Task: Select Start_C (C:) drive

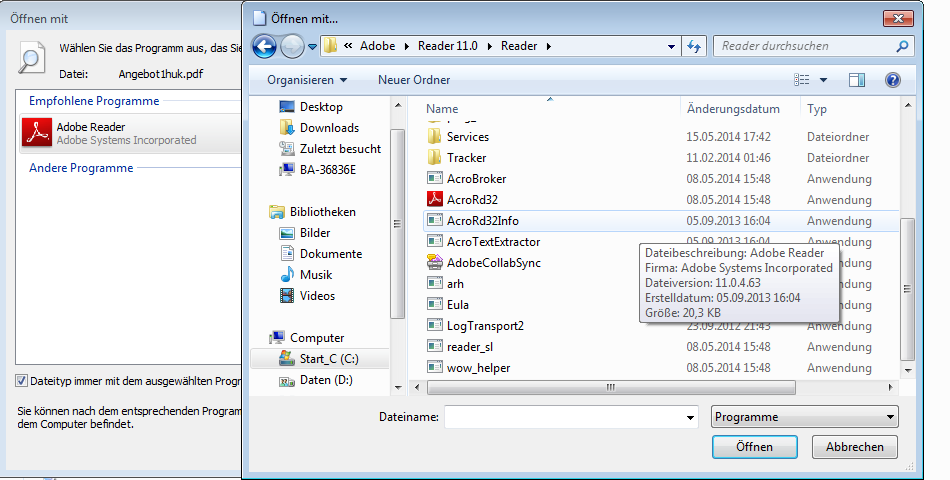Action: click(x=319, y=359)
